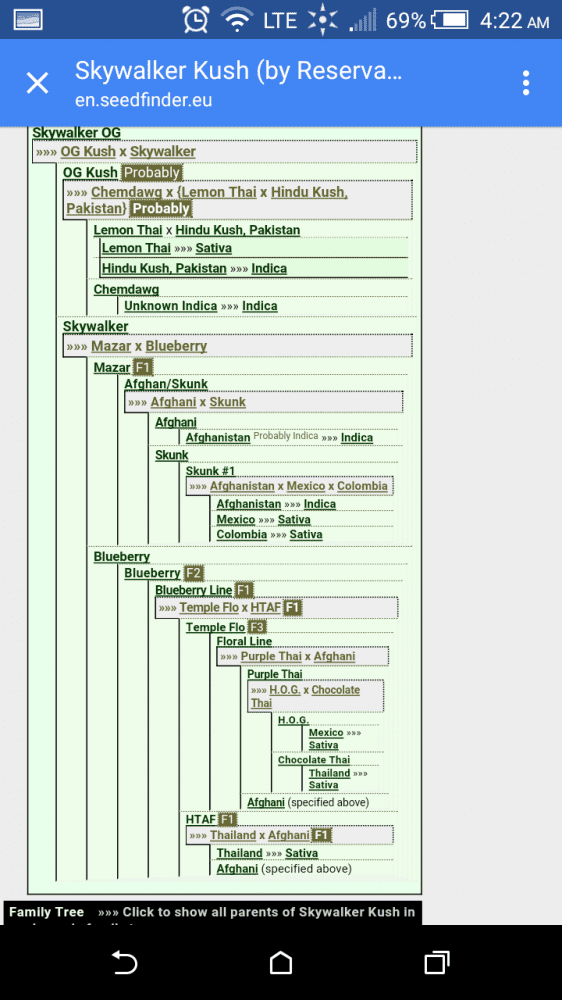Screen dimensions: 562x1000
Task: Close the Chrome custom tab
Action: tap(37, 83)
